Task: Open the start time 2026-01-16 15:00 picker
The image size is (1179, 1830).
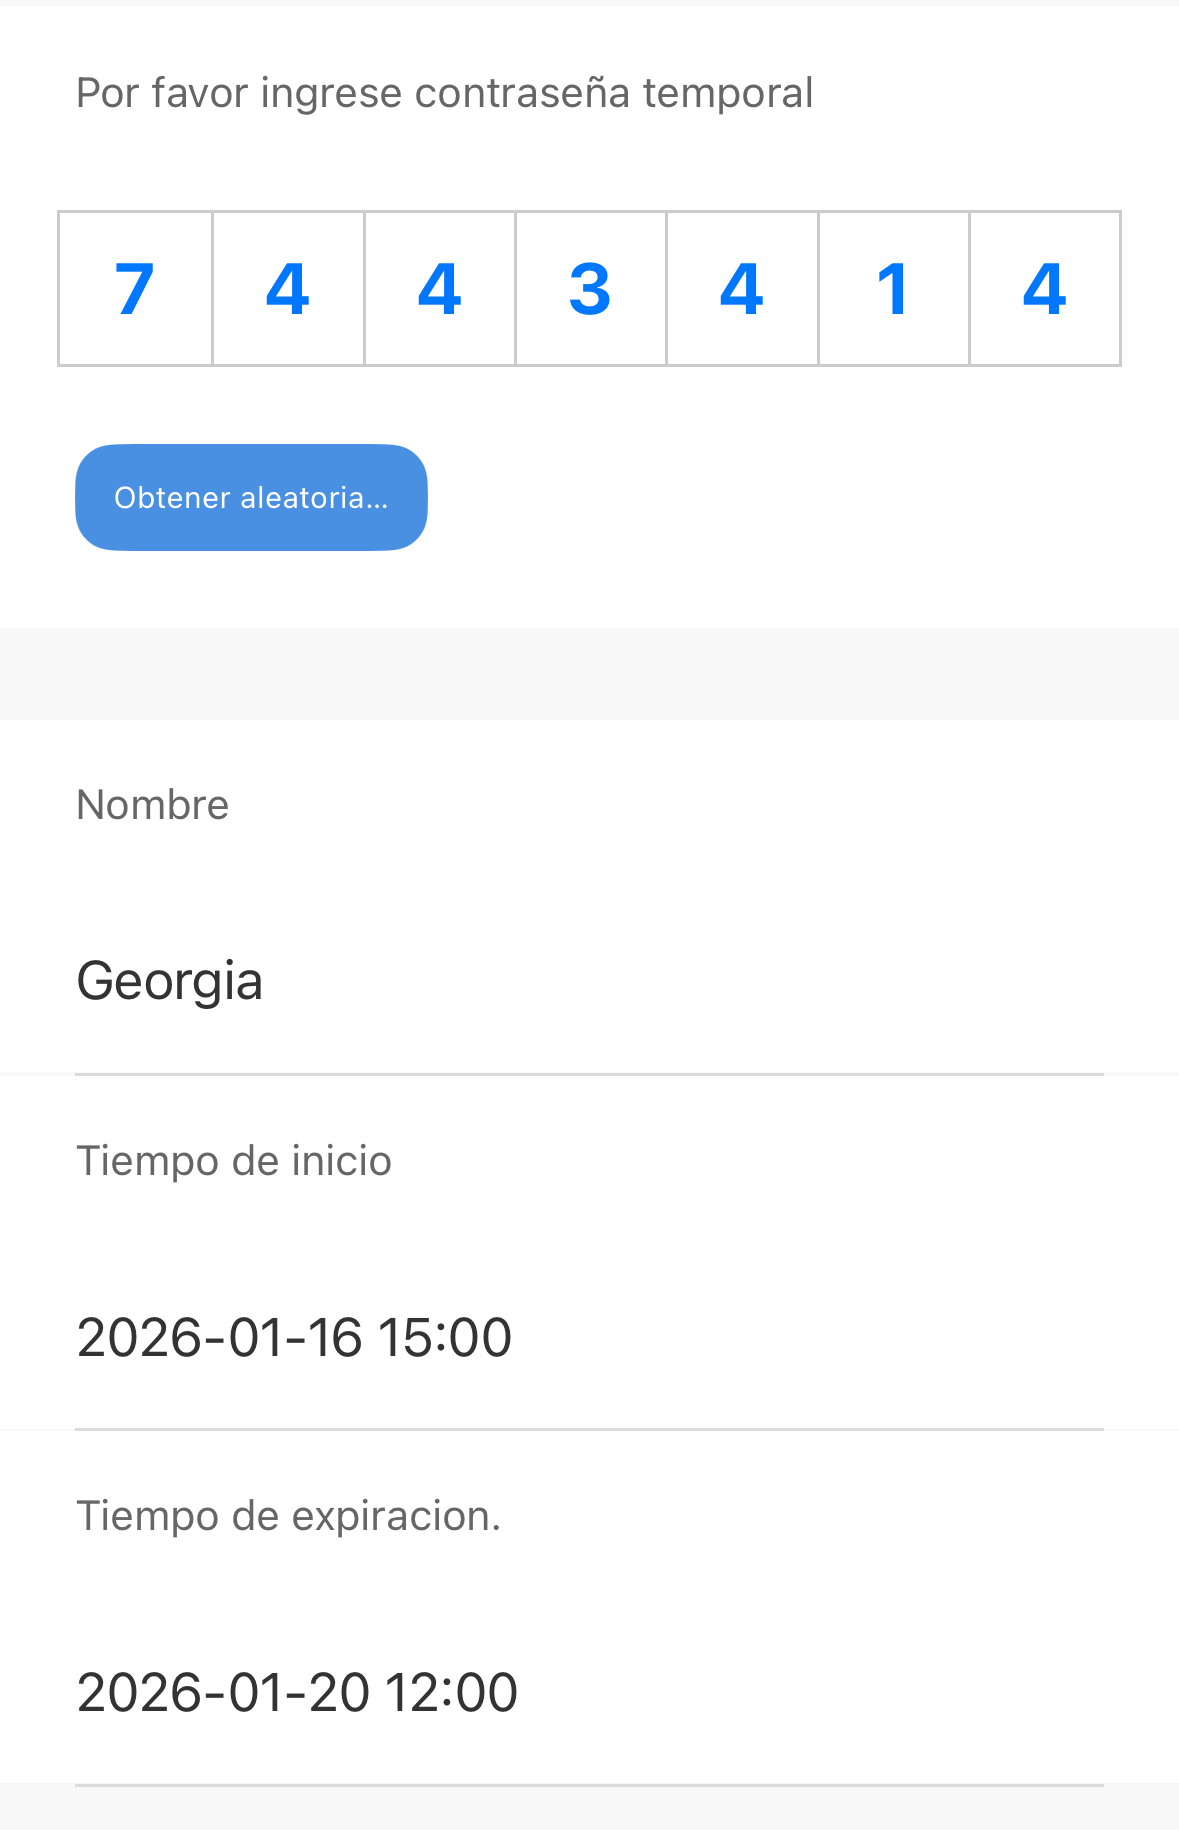Action: (589, 1336)
